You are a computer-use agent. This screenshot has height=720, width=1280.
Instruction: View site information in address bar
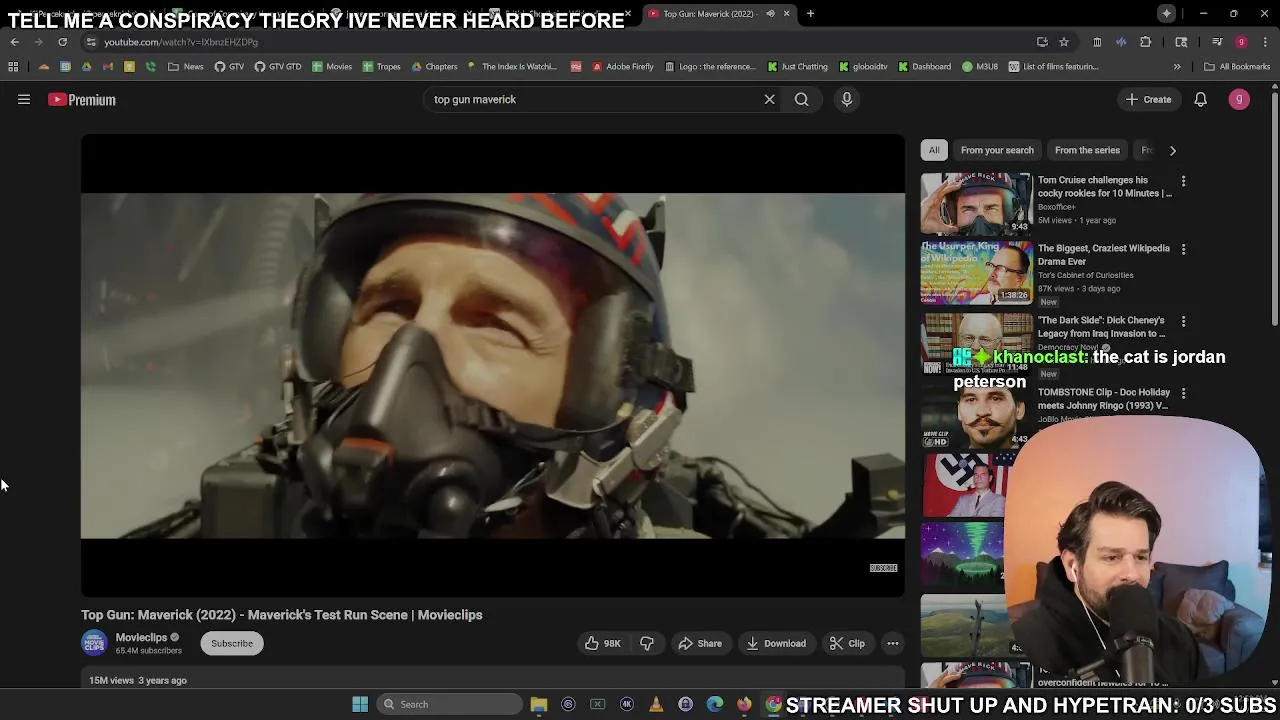[91, 42]
